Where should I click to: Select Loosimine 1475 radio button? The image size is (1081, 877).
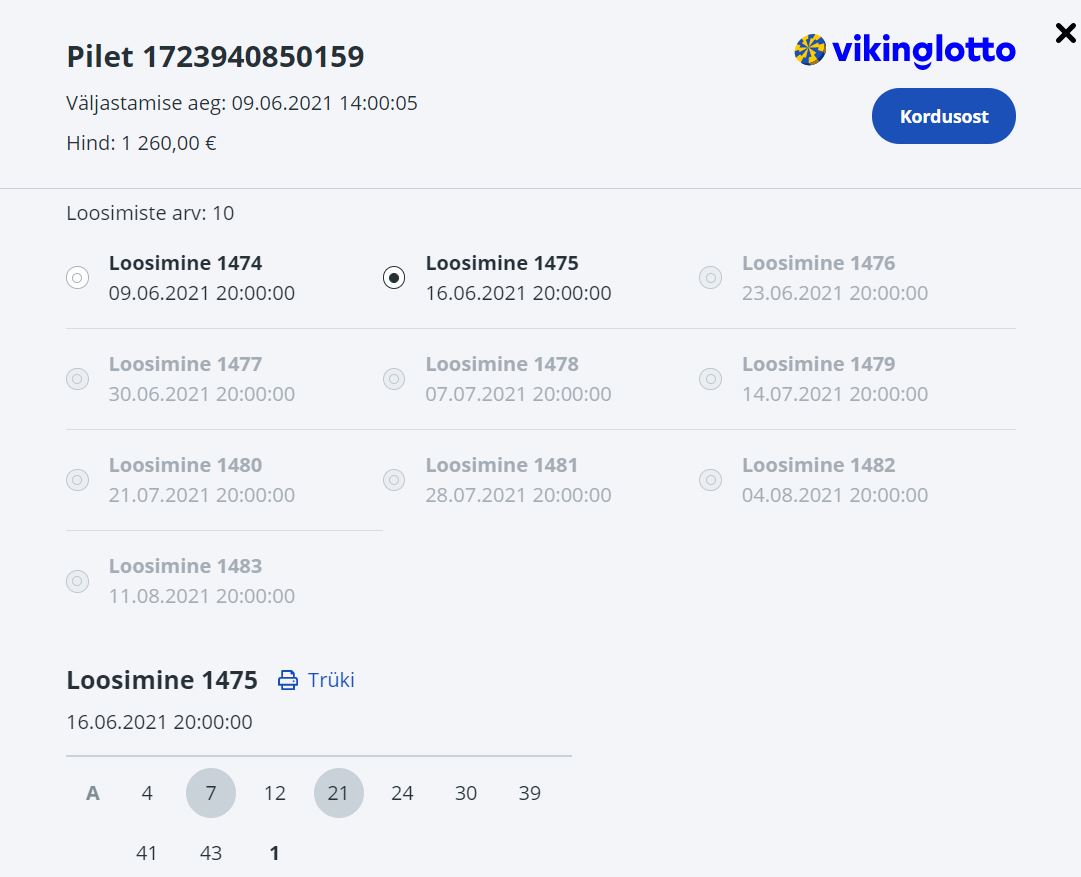point(394,278)
